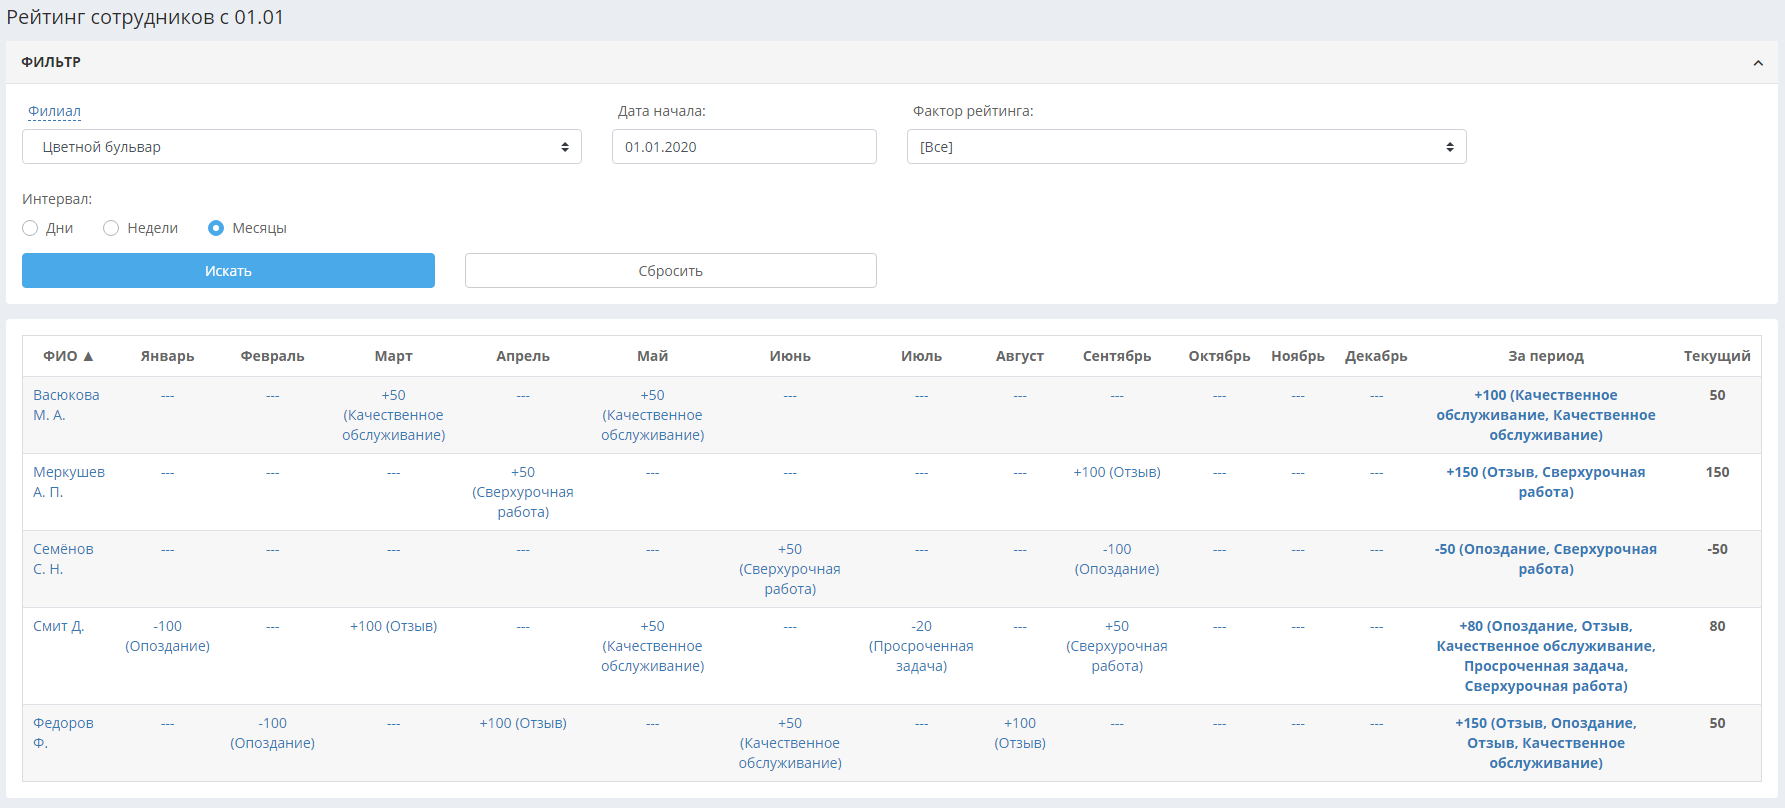
Task: Click Меркушев's current rating 150
Action: click(x=1717, y=472)
